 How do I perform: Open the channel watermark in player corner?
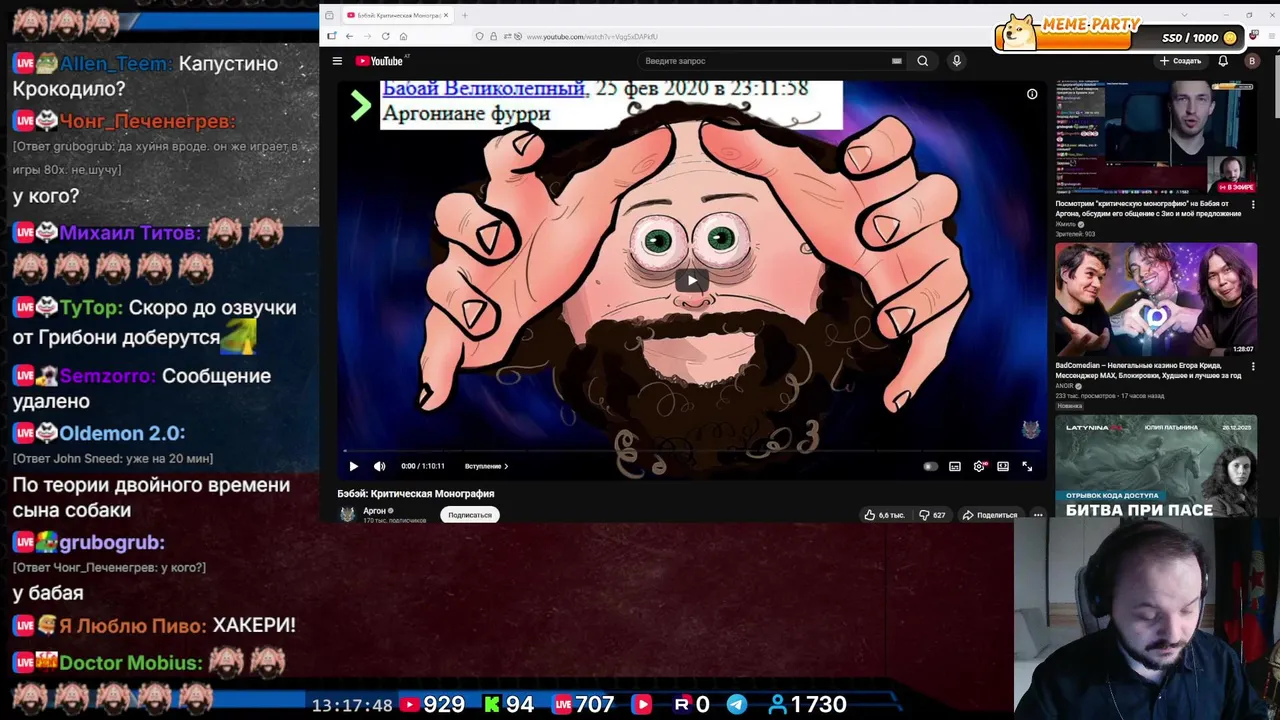pyautogui.click(x=1030, y=430)
